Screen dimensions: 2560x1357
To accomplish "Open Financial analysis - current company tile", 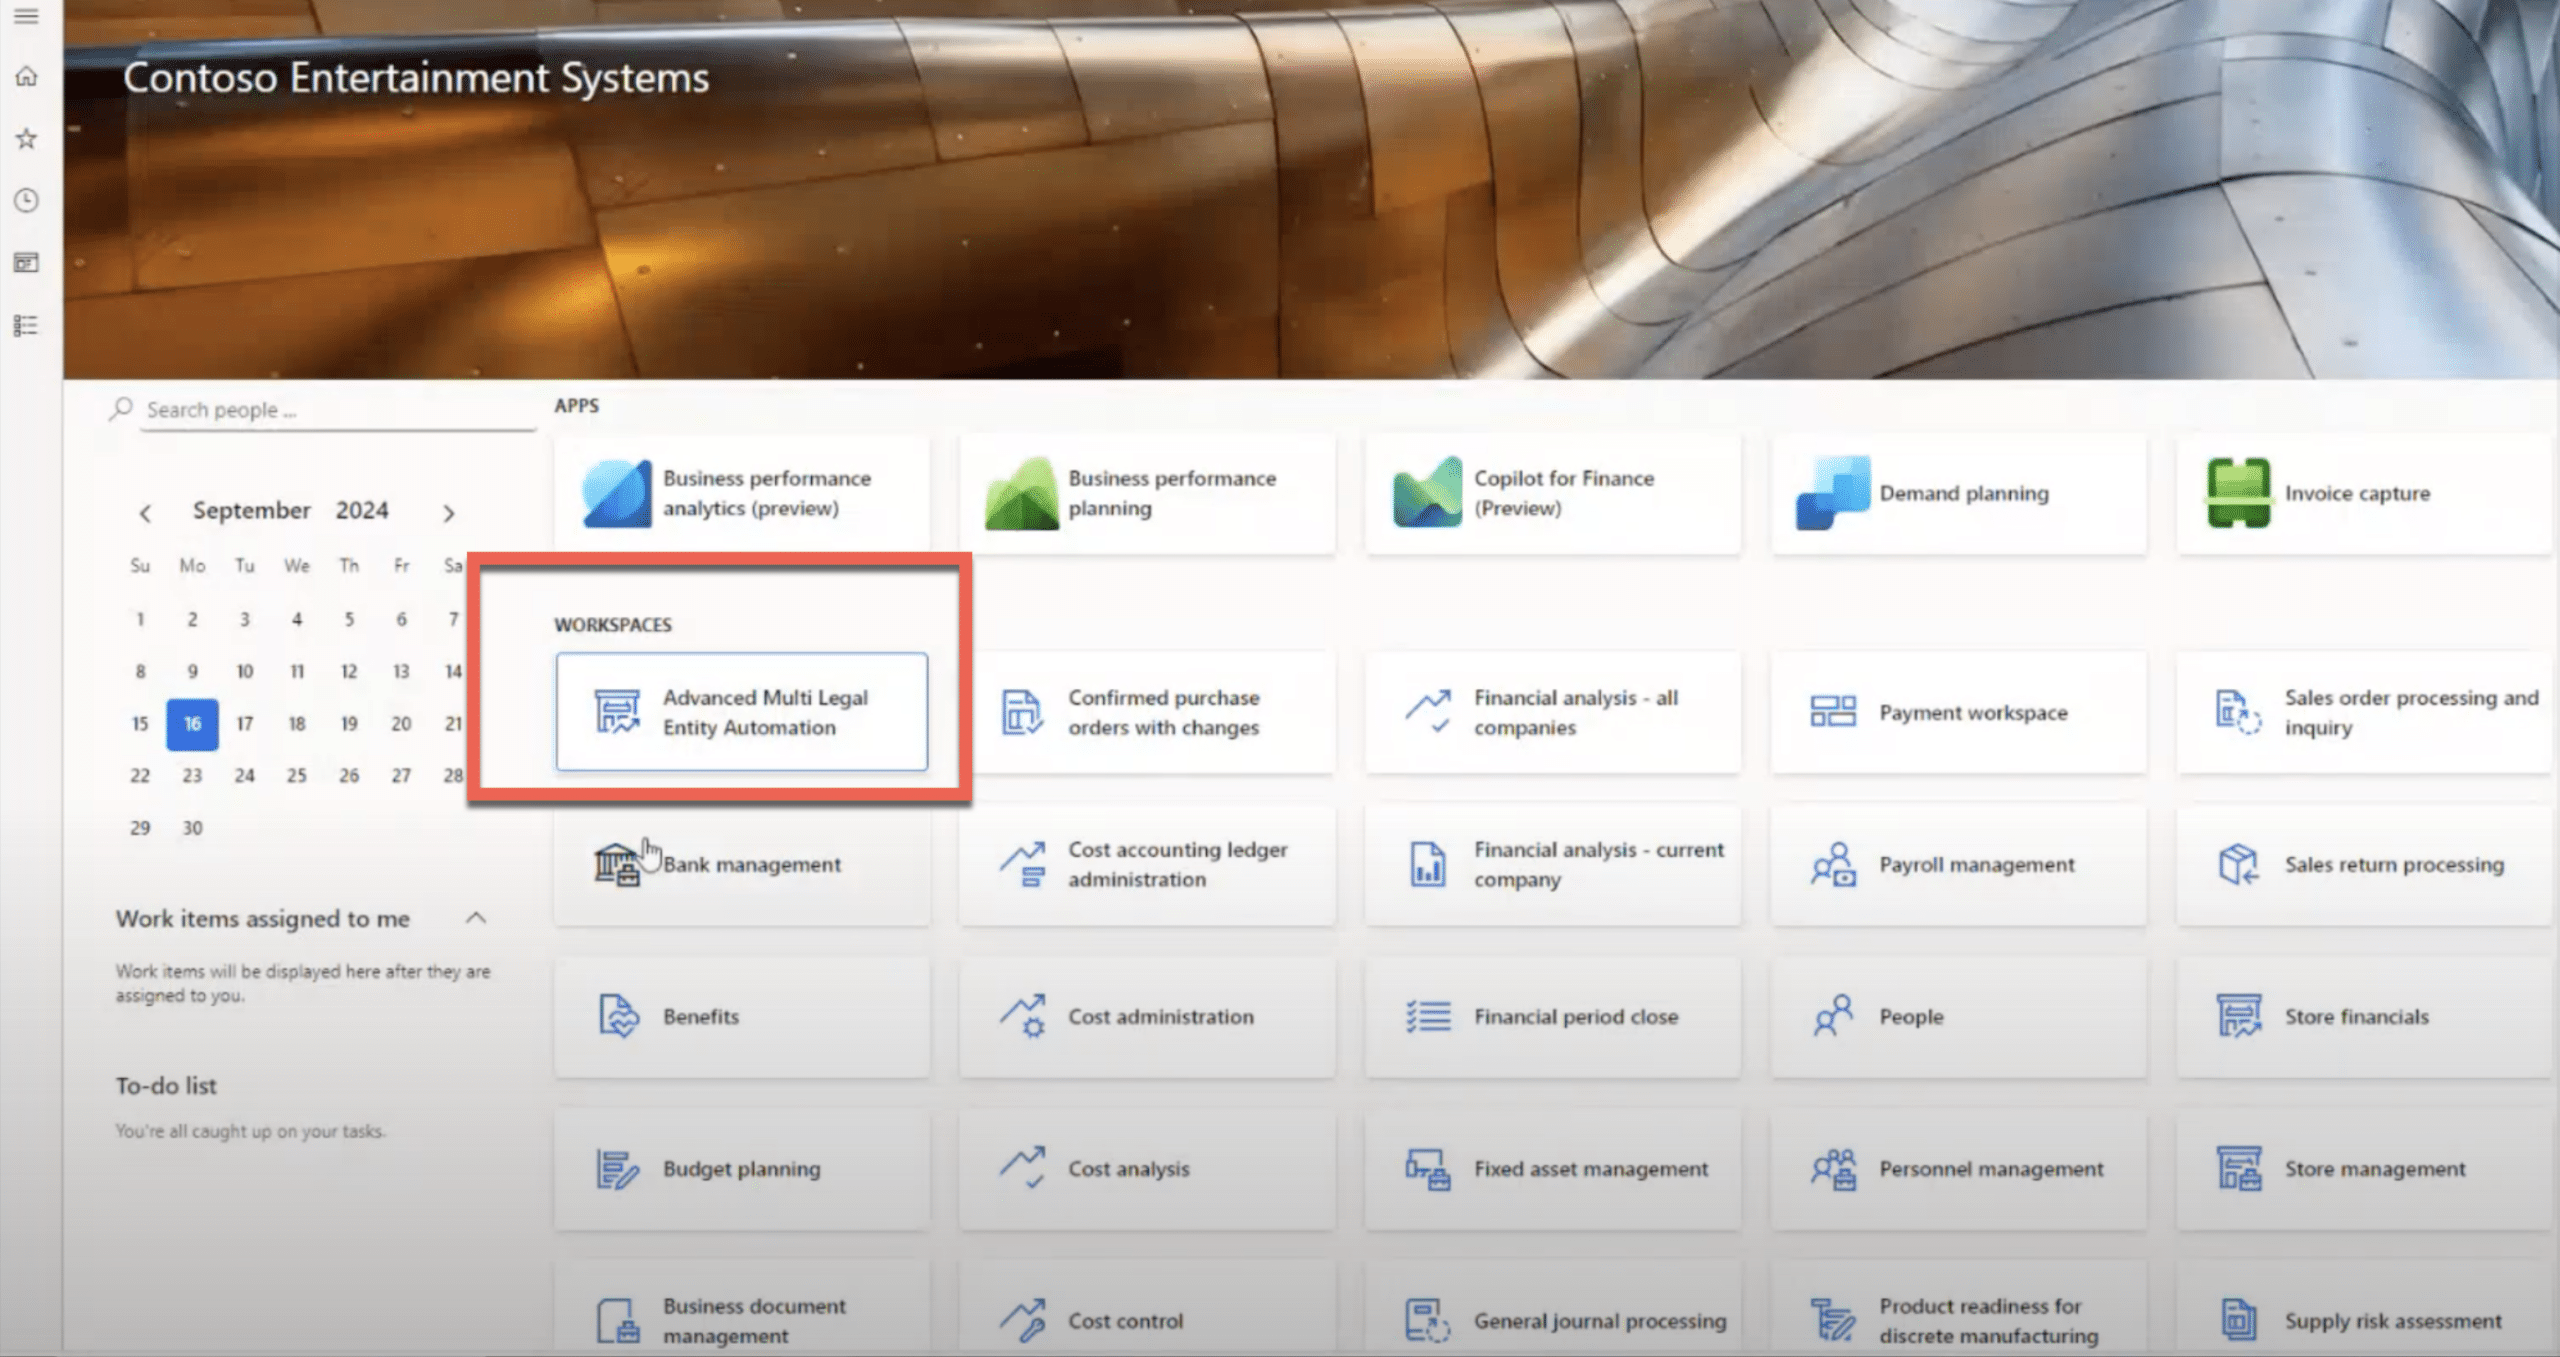I will point(1553,864).
